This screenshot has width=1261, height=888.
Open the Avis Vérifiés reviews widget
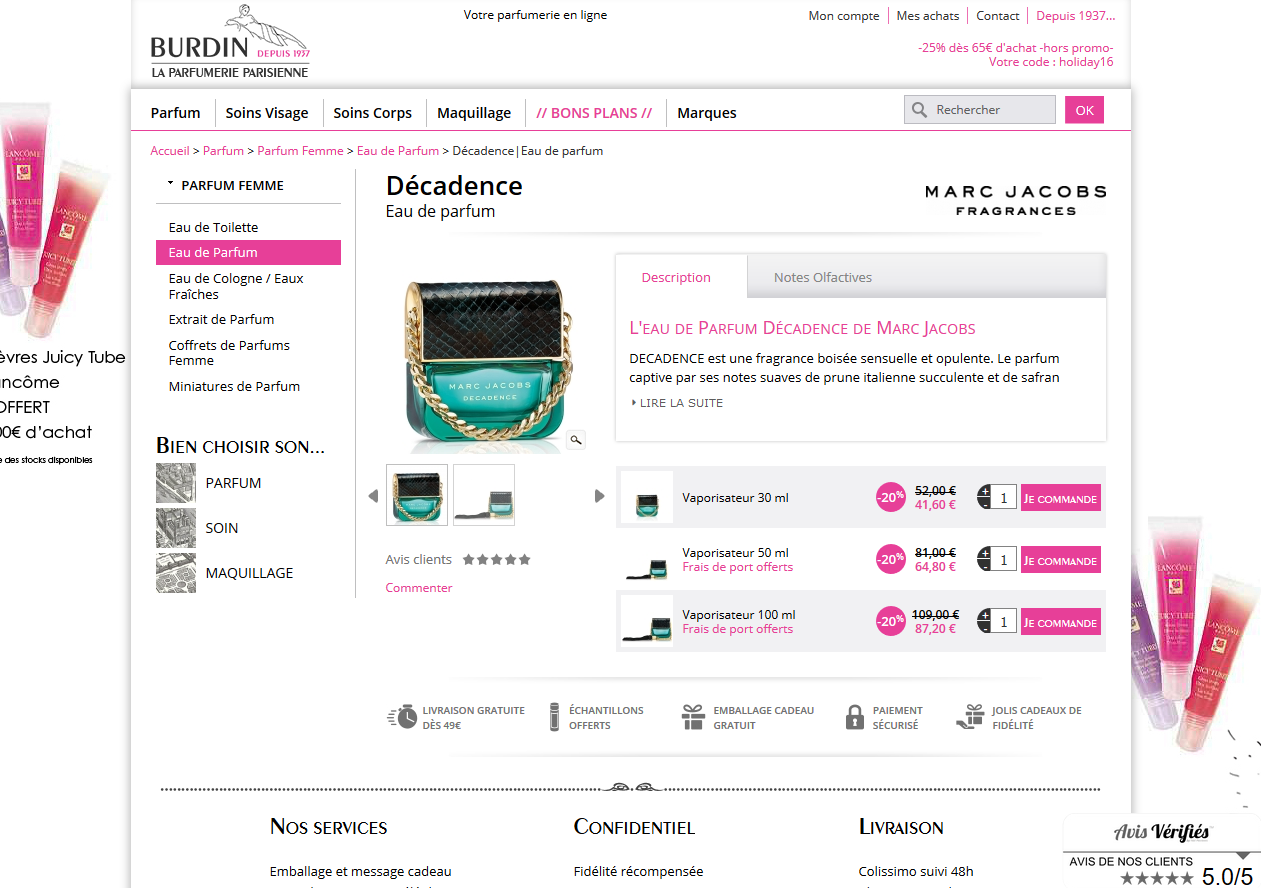pyautogui.click(x=1161, y=852)
